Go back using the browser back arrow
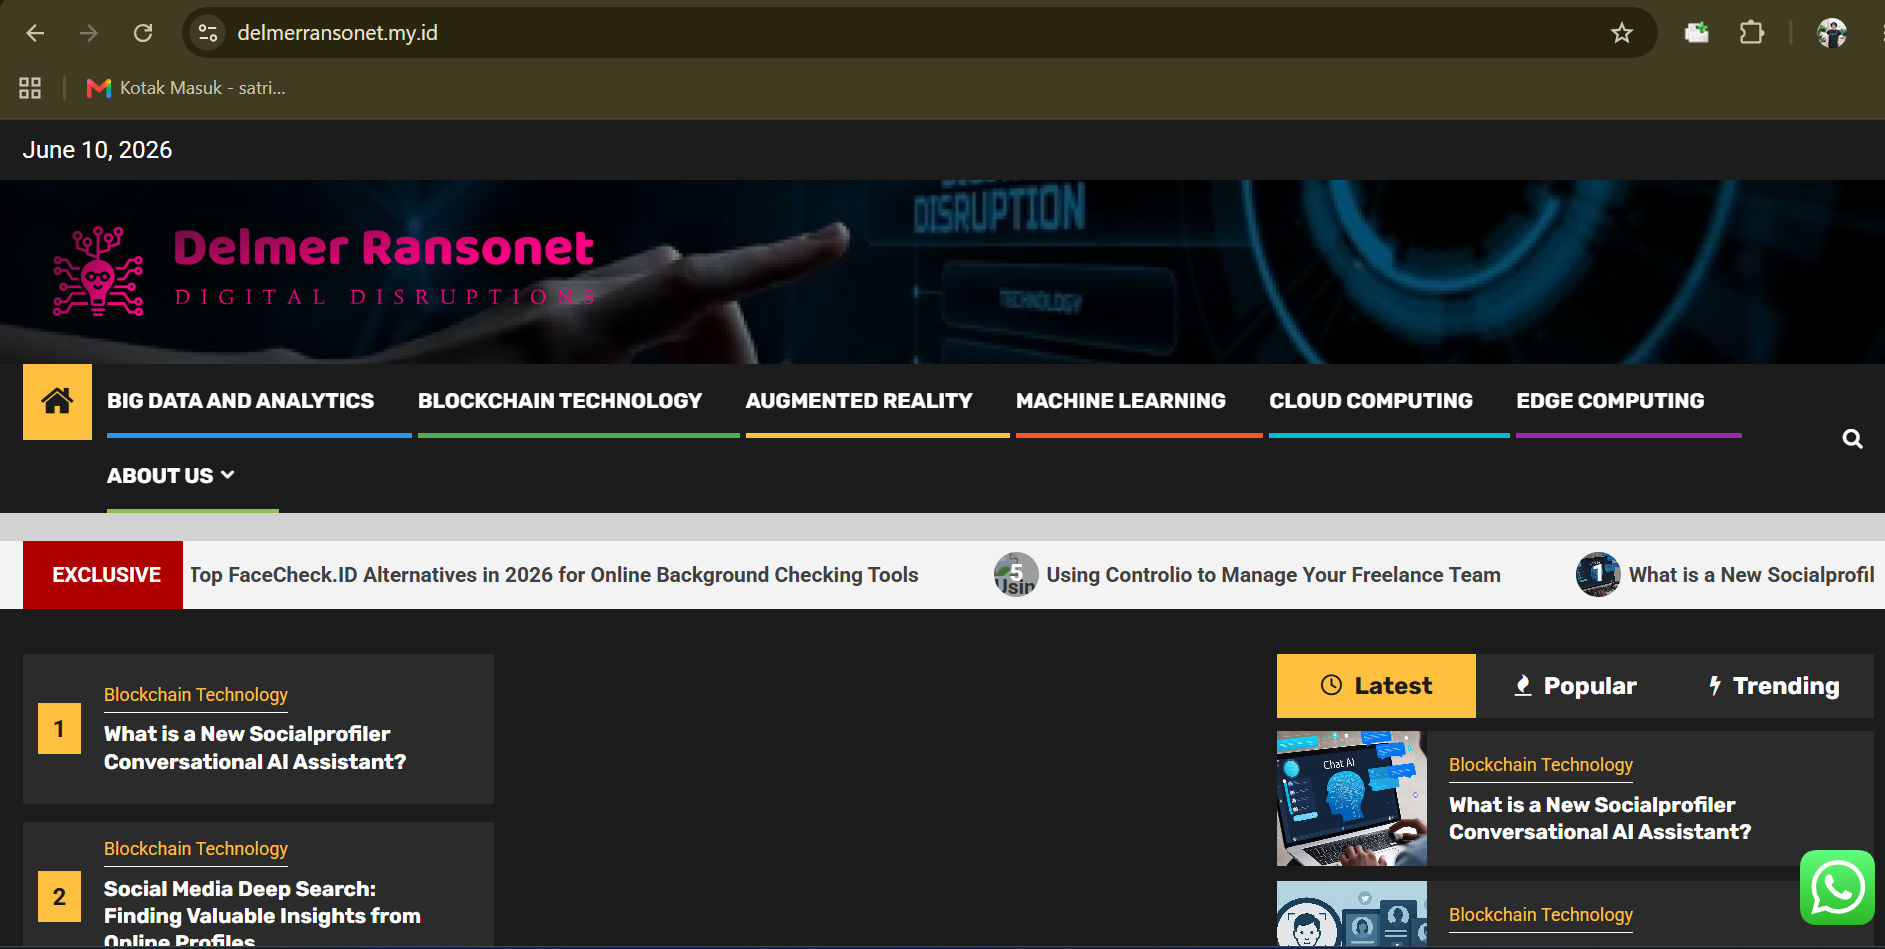 [35, 33]
